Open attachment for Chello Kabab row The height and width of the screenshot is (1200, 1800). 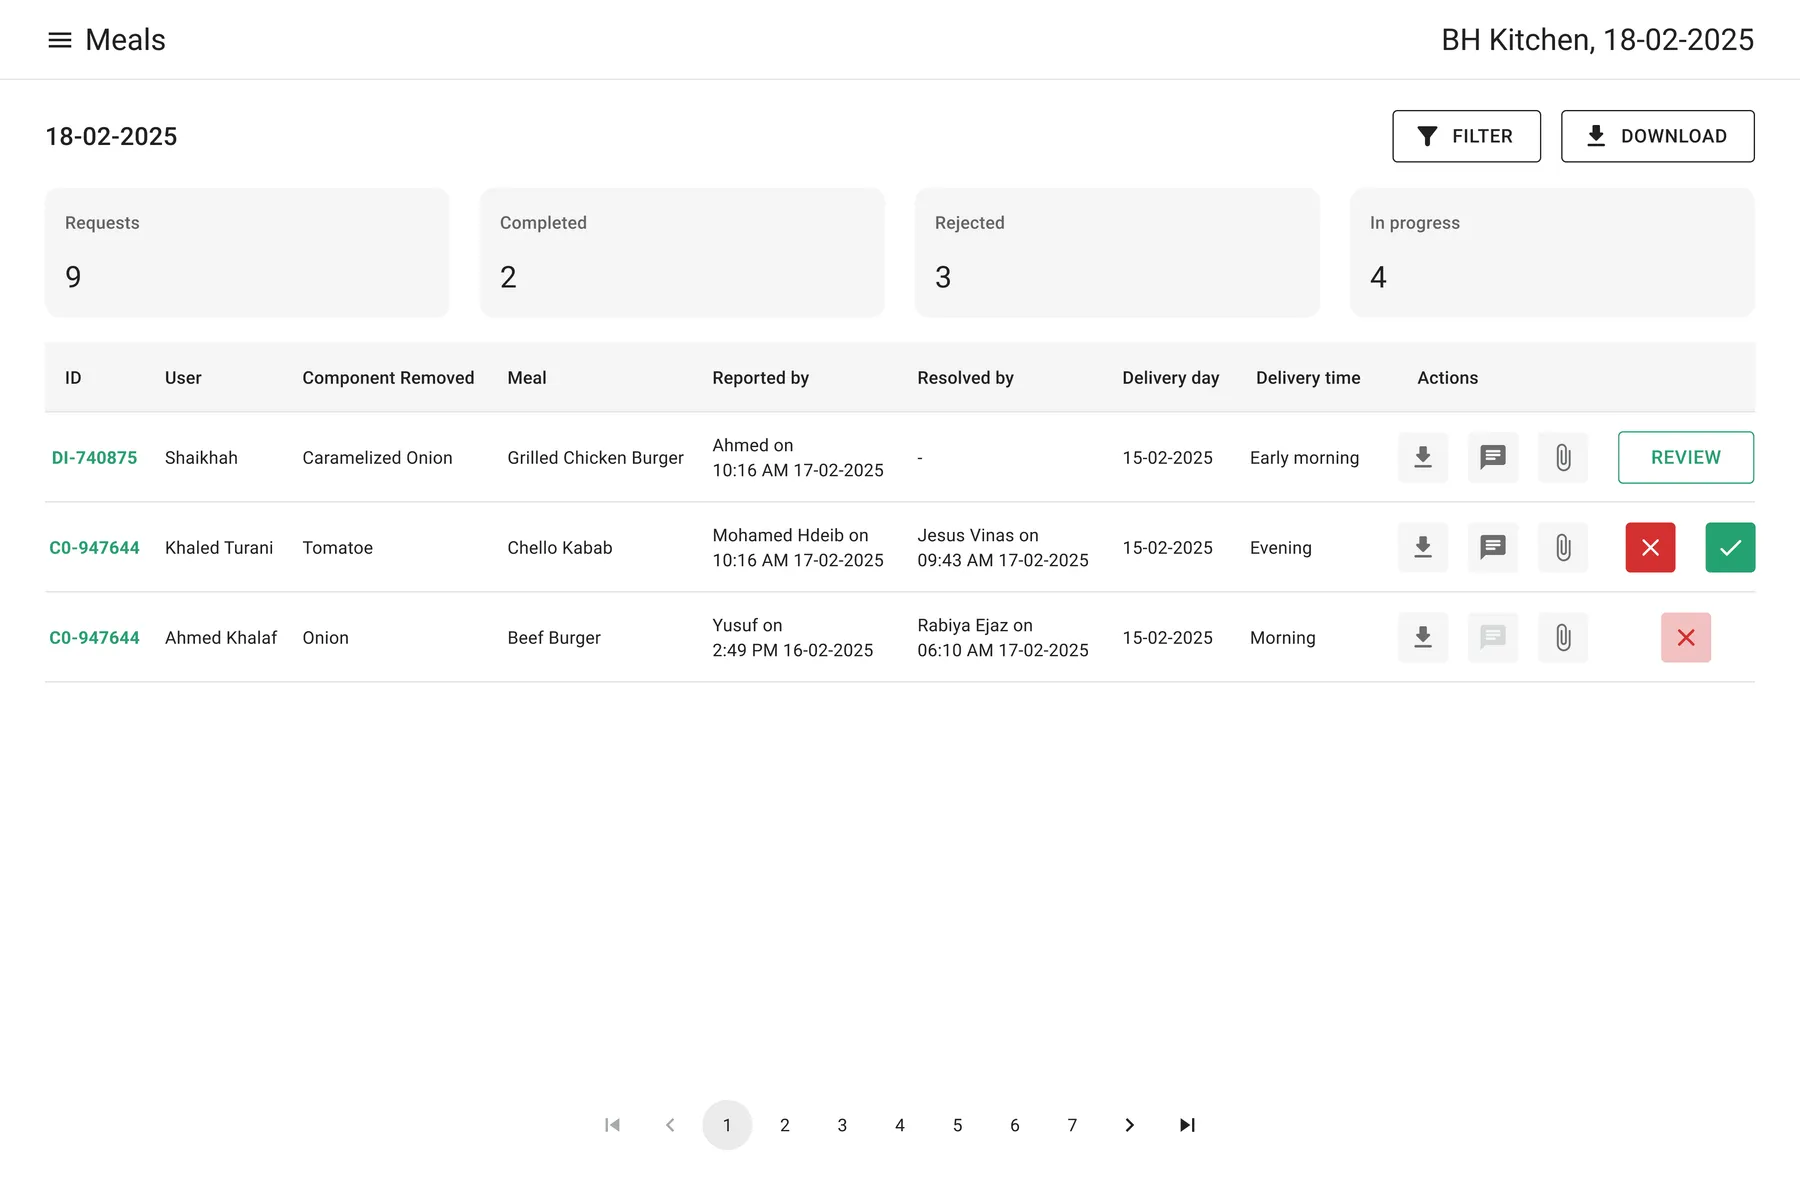coord(1563,547)
